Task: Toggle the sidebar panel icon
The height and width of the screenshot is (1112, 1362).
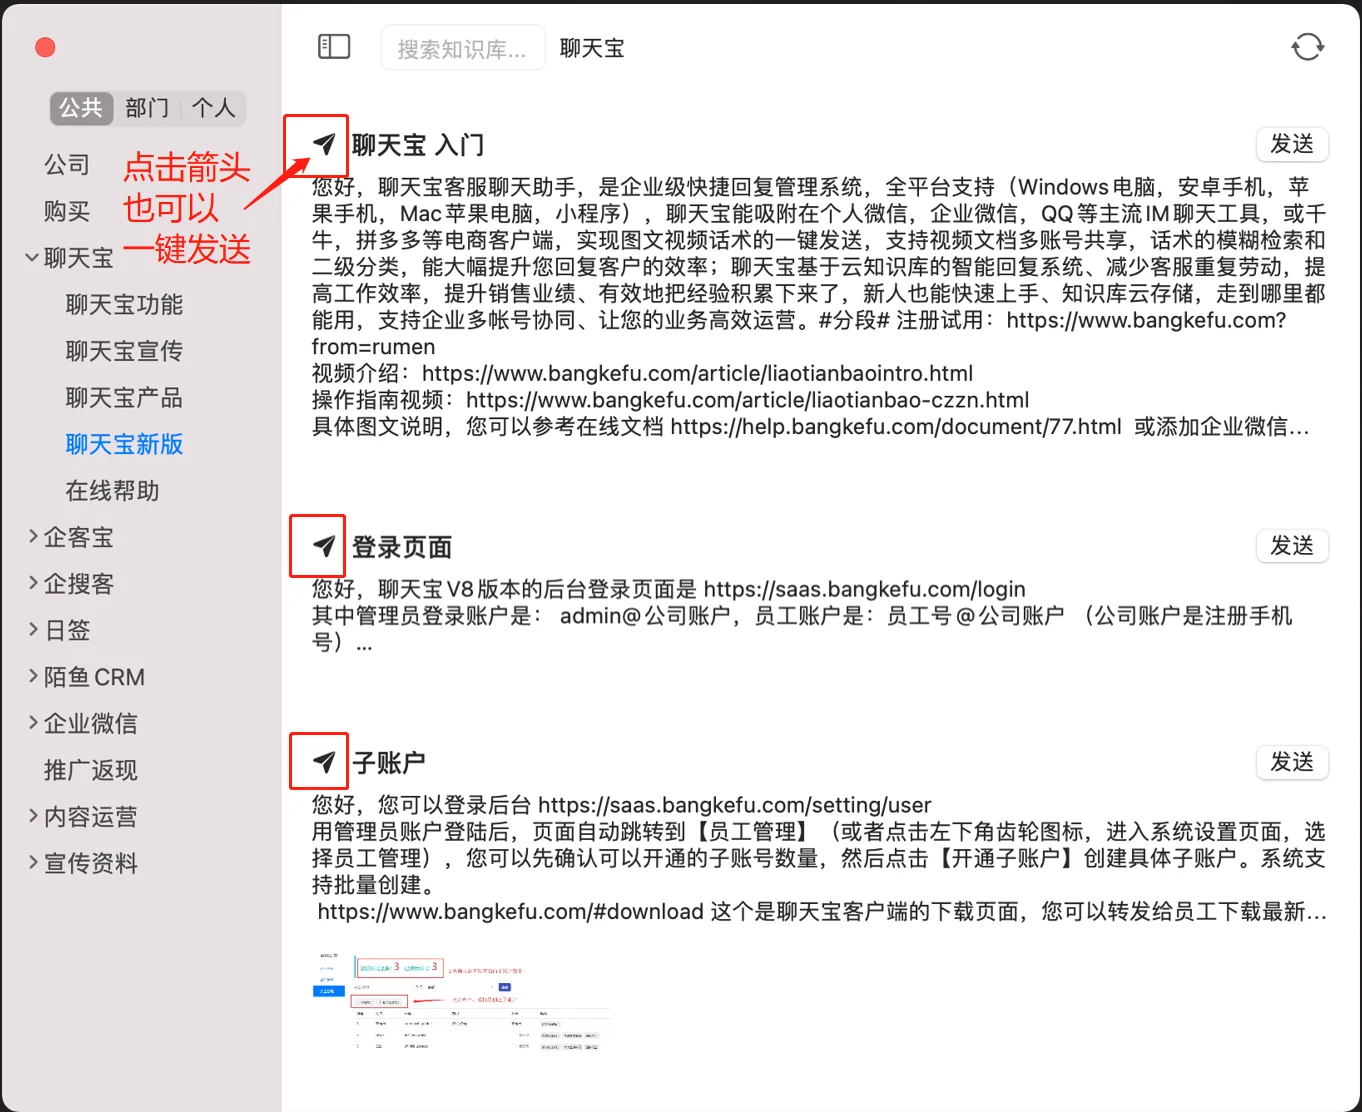Action: point(334,47)
